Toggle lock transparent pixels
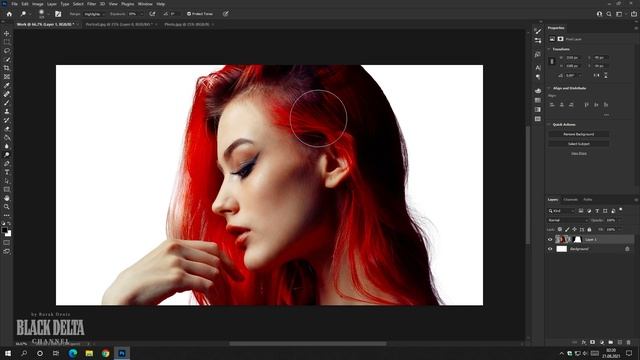The width and height of the screenshot is (640, 360). (x=560, y=230)
